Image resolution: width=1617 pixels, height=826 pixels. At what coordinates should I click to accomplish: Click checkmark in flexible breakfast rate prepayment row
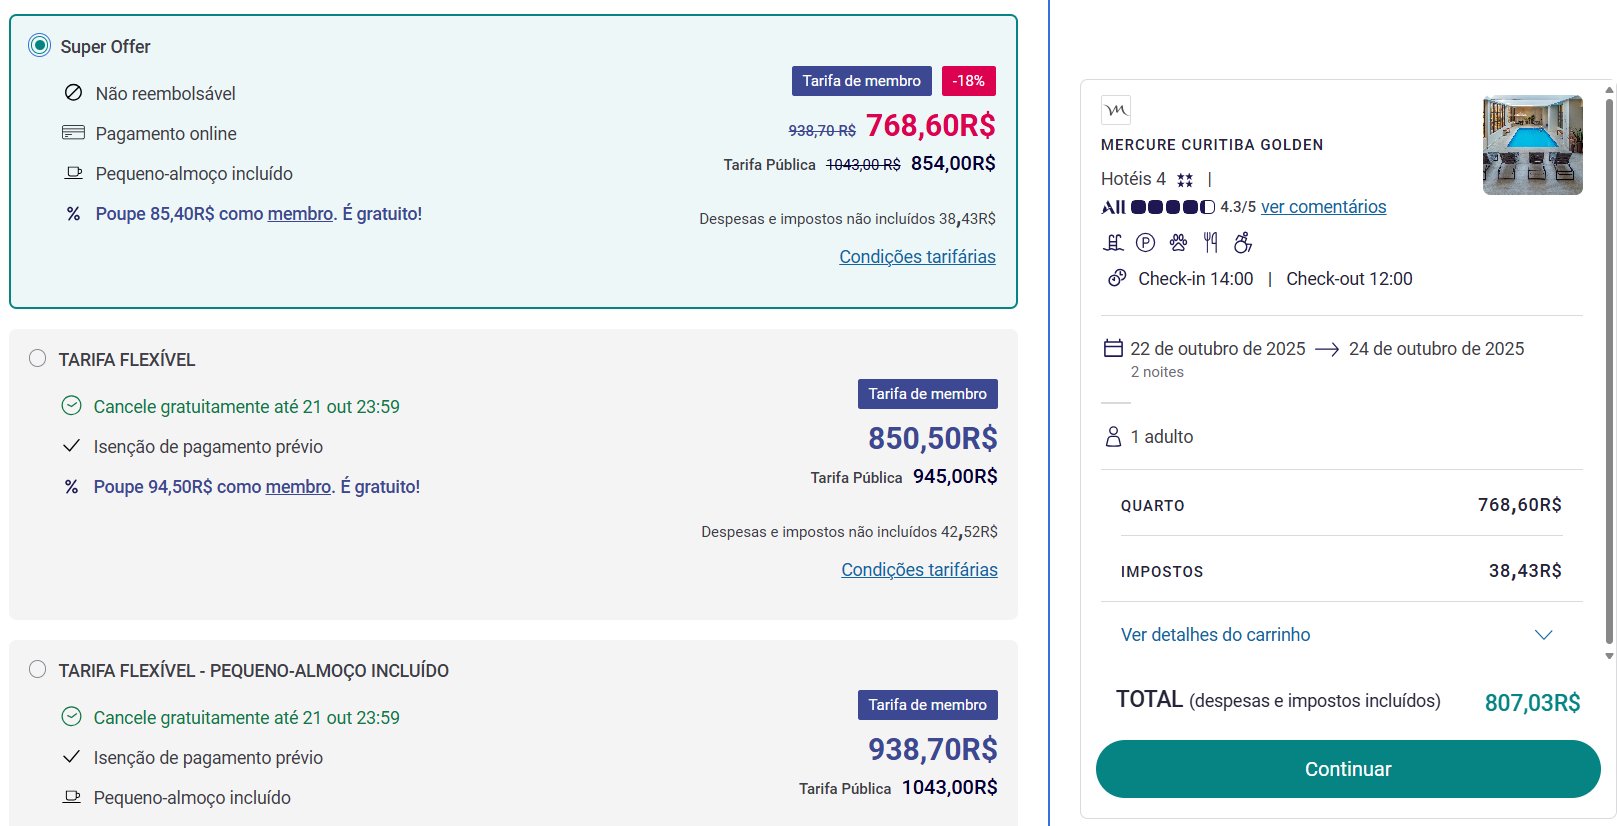coord(71,757)
